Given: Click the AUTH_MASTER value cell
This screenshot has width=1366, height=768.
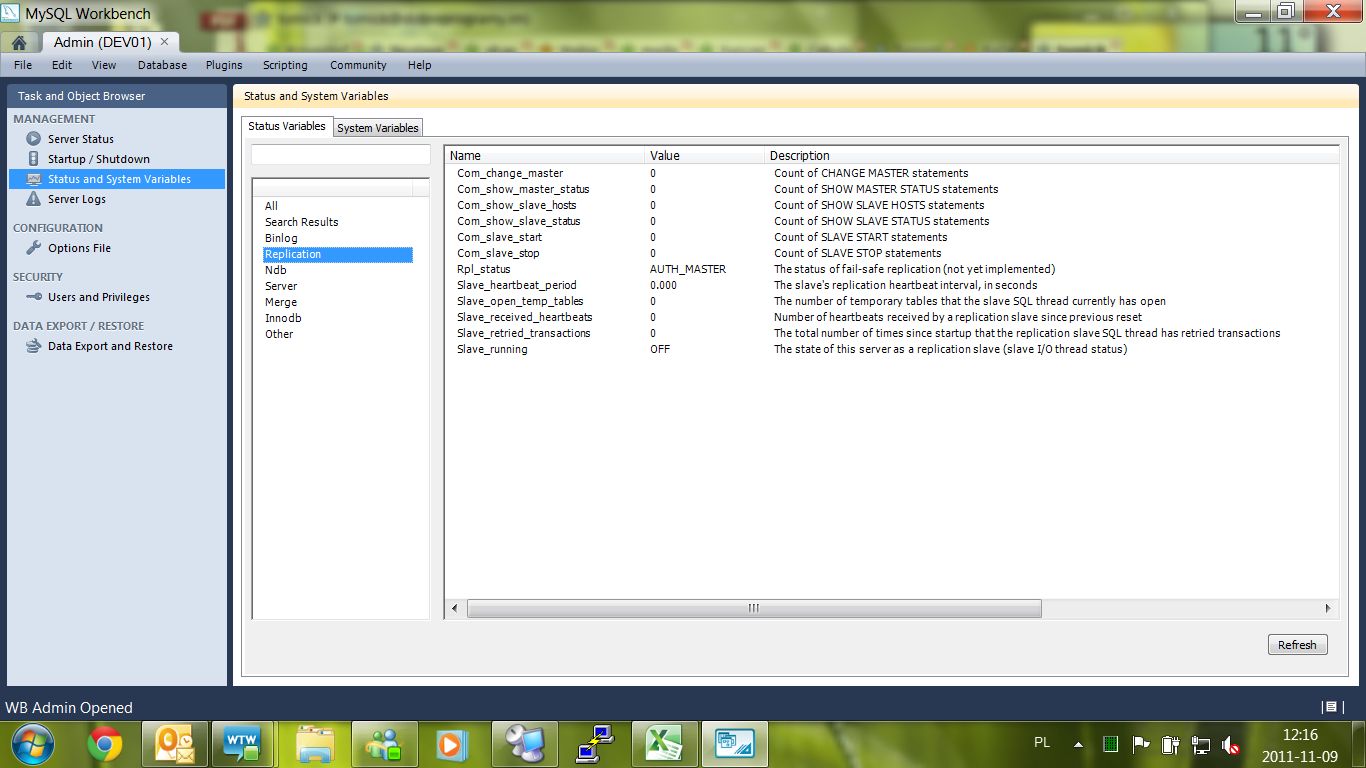Looking at the screenshot, I should pos(688,269).
